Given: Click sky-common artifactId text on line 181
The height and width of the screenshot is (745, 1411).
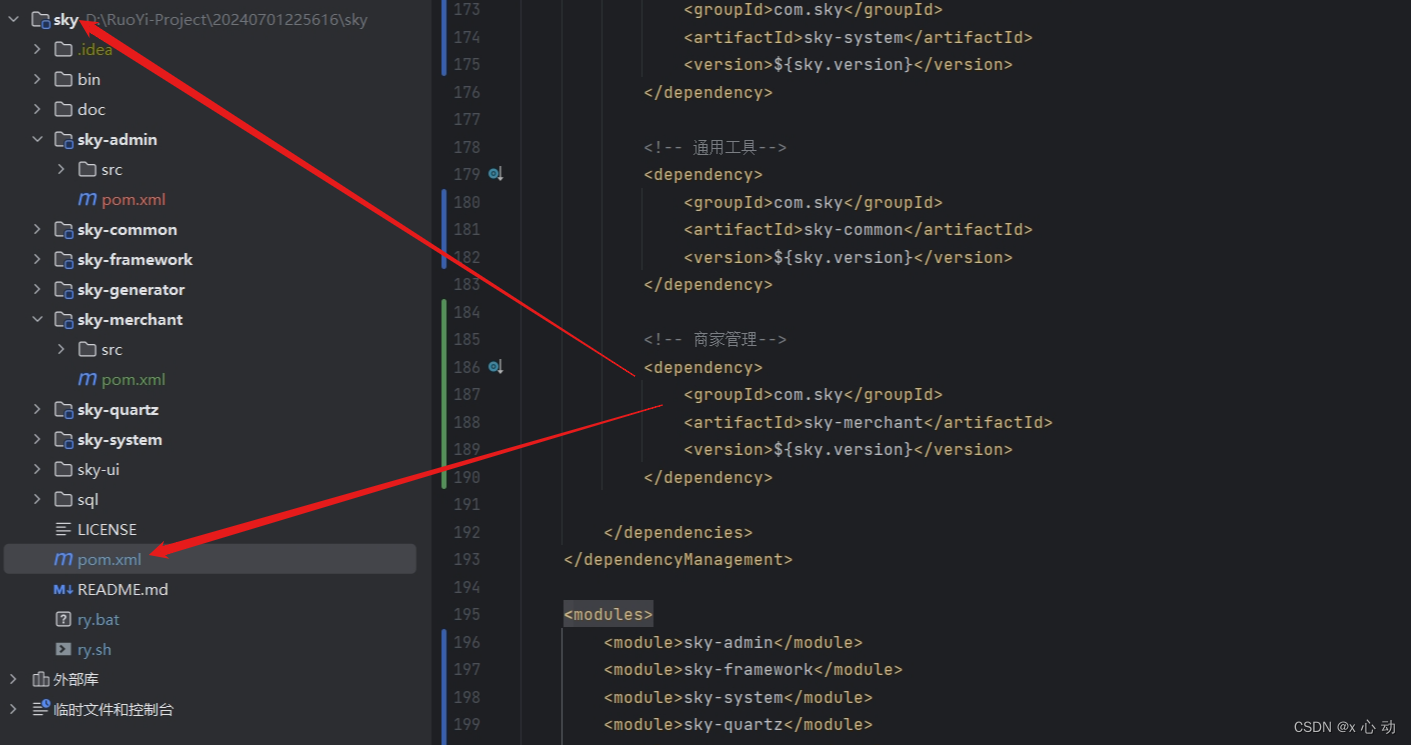Looking at the screenshot, I should click(x=853, y=230).
